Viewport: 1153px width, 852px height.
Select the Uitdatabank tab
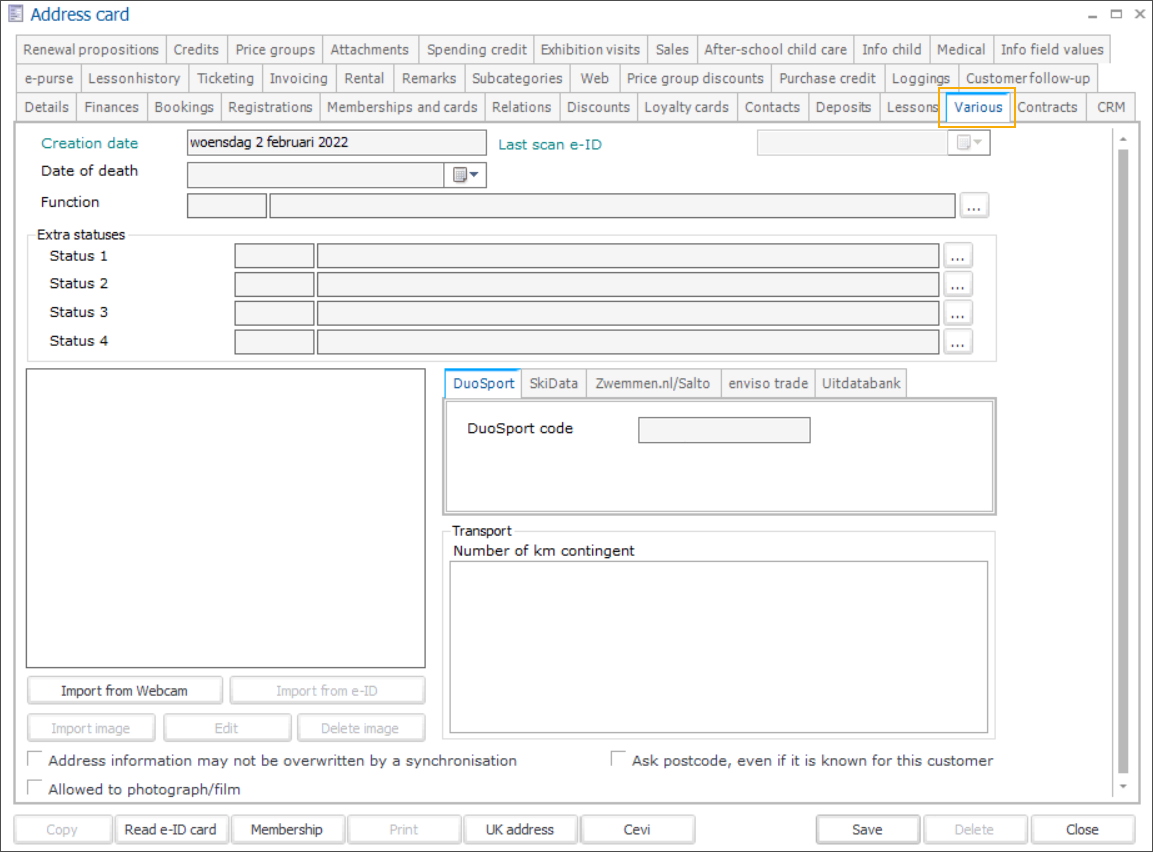coord(861,383)
